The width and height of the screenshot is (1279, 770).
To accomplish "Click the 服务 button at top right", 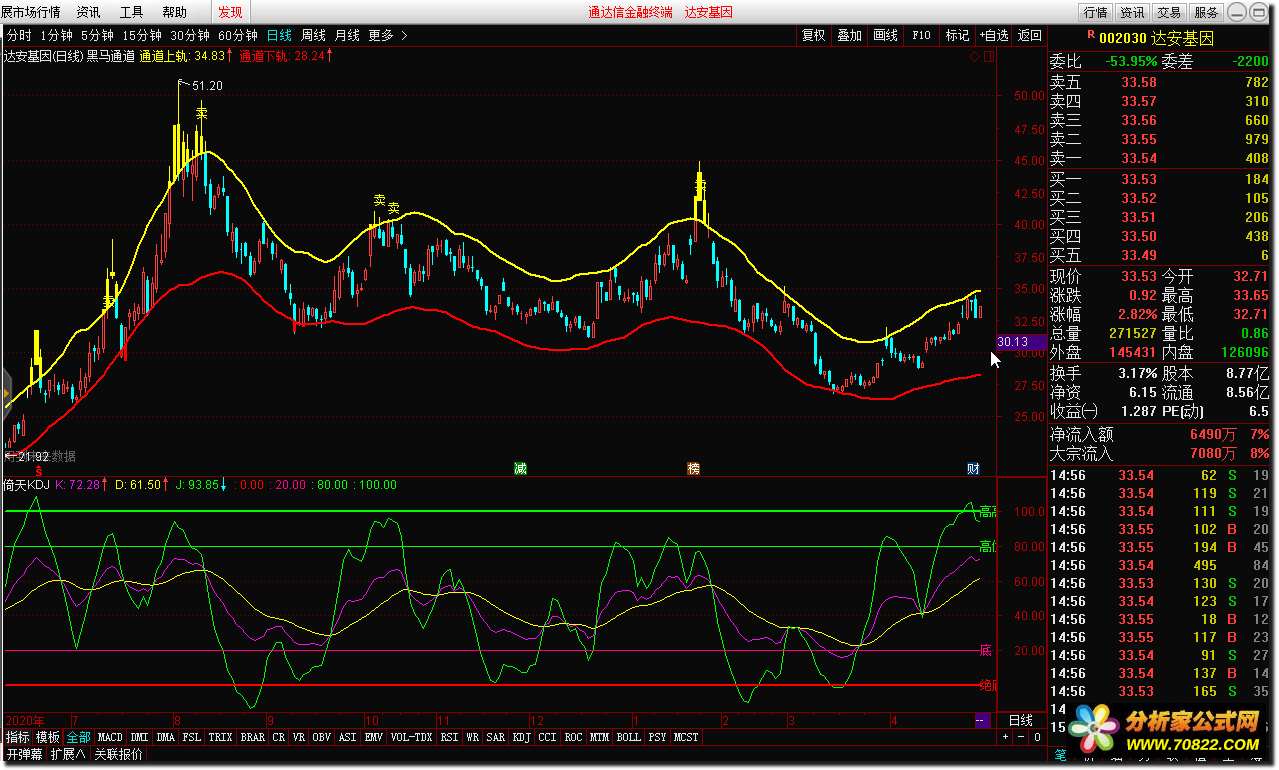I will point(1206,13).
